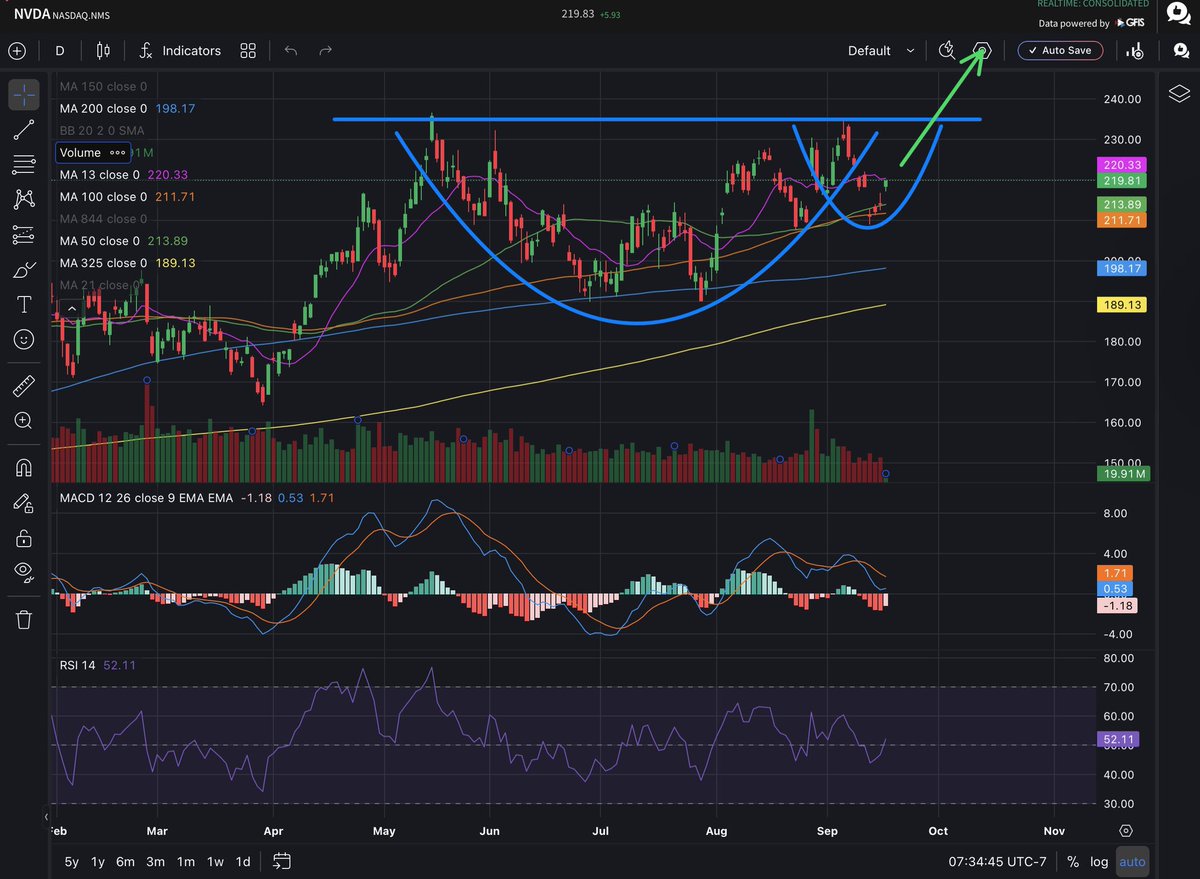1200x879 pixels.
Task: Select the 5y range
Action: 72,861
